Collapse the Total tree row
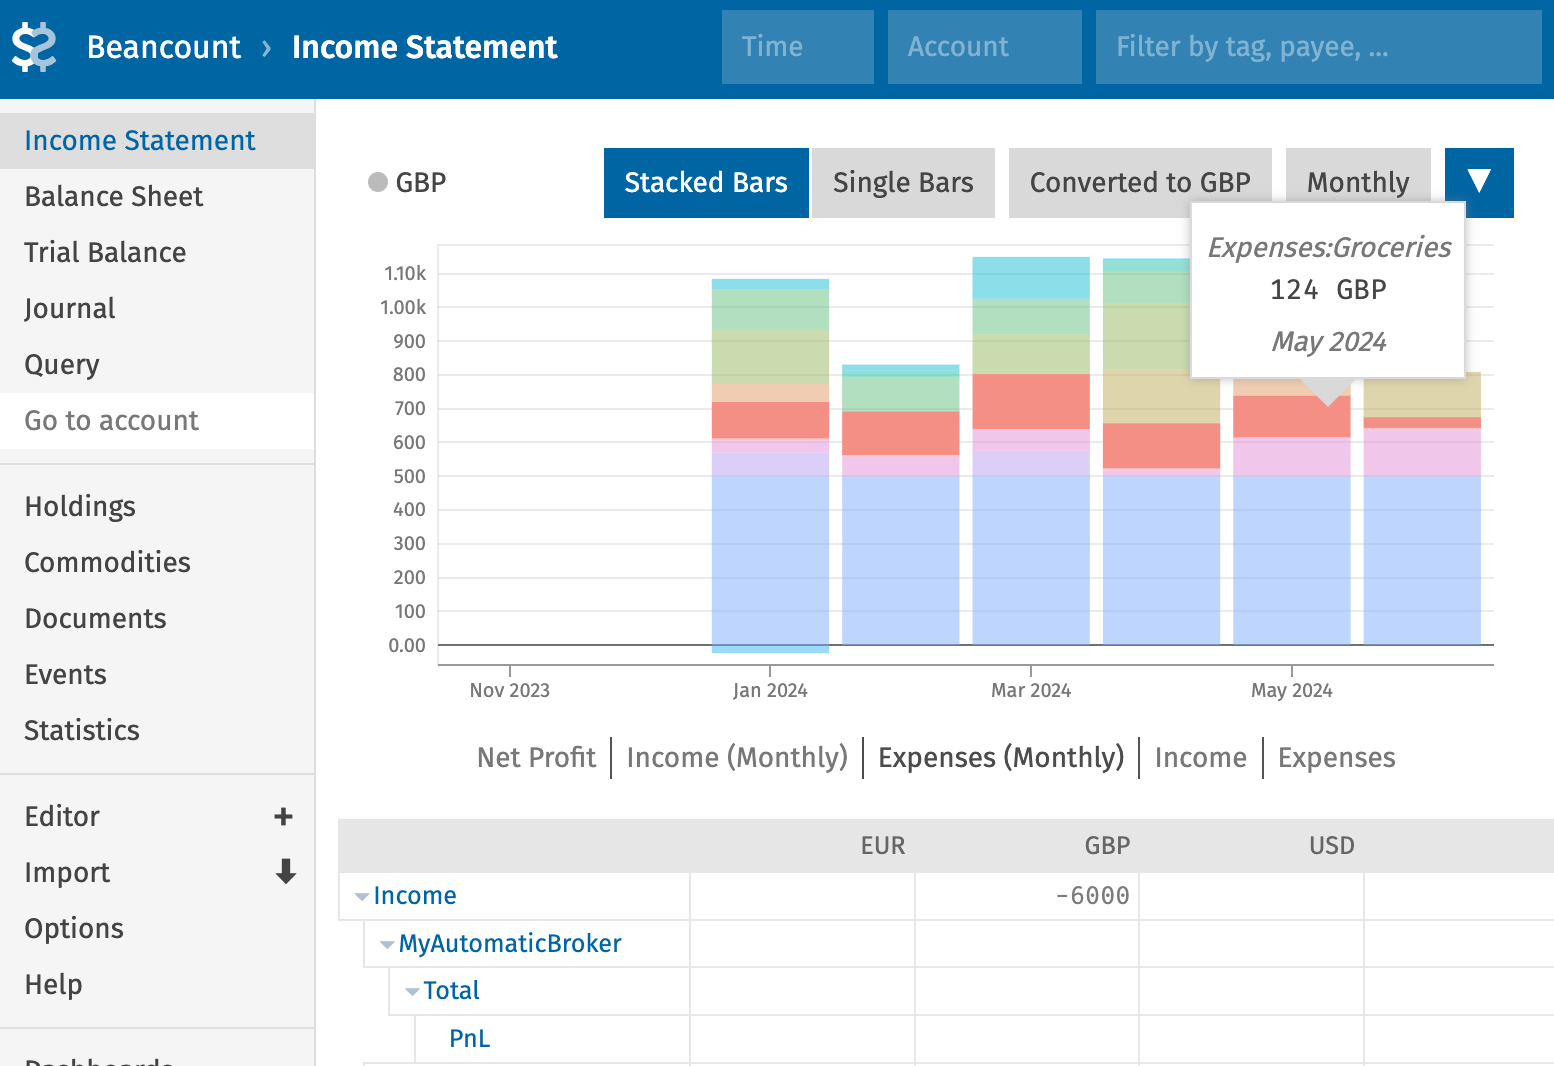The width and height of the screenshot is (1554, 1066). coord(412,992)
